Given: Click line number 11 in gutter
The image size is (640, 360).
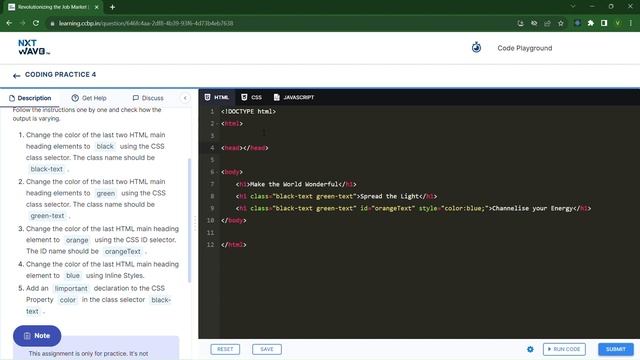Looking at the screenshot, I should [x=211, y=233].
